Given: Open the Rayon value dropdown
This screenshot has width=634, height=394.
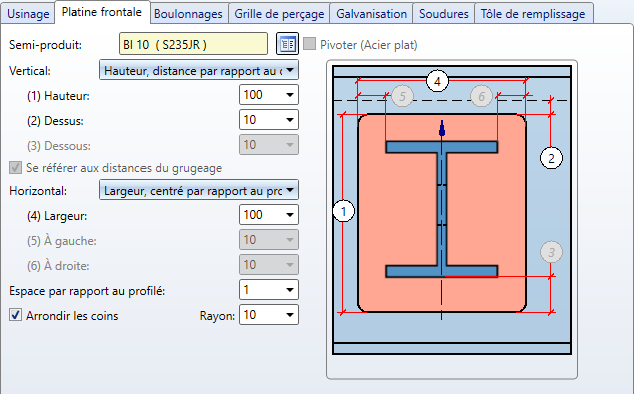Looking at the screenshot, I should tap(290, 315).
